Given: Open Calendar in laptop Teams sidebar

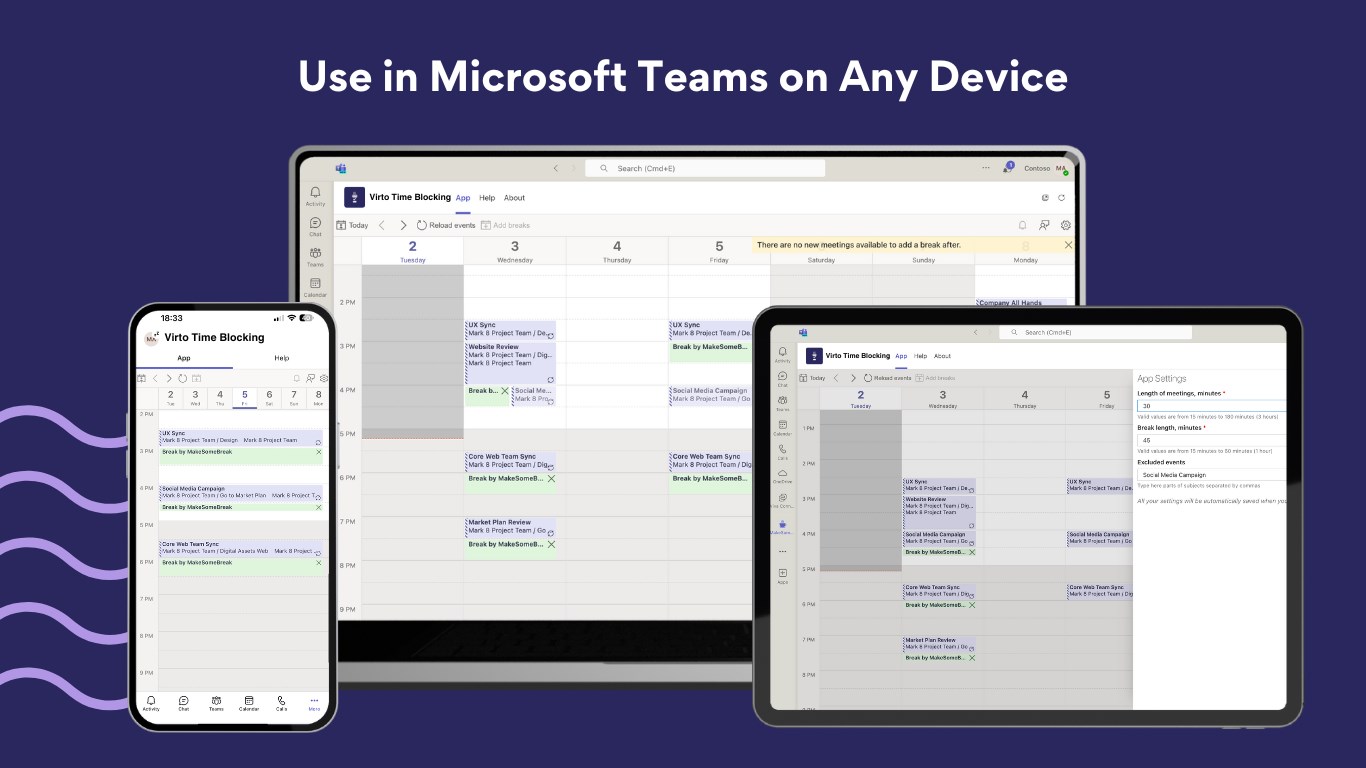Looking at the screenshot, I should coord(315,287).
